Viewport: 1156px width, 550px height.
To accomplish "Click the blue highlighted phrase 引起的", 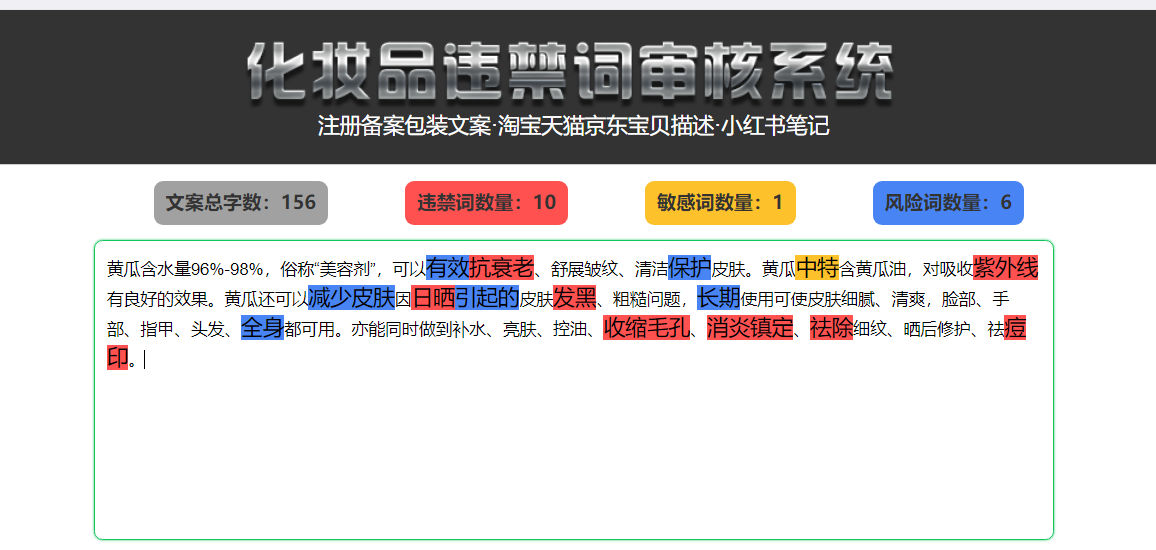I will (x=487, y=298).
